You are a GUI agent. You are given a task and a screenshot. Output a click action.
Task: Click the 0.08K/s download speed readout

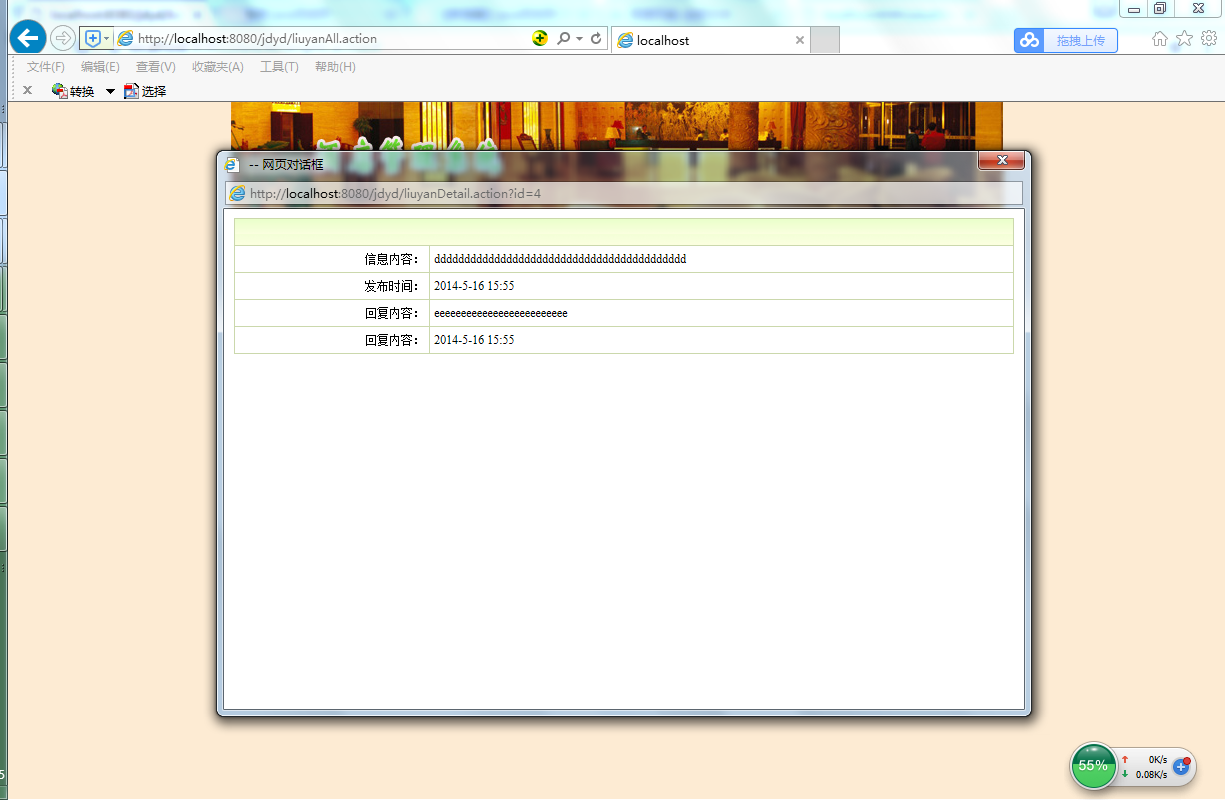coord(1151,774)
